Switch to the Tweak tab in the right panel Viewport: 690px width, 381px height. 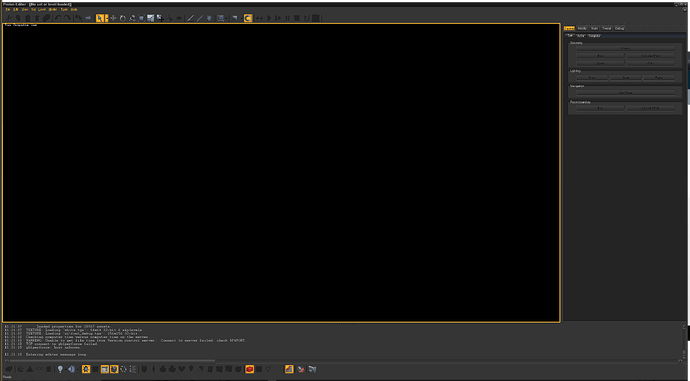[606, 28]
